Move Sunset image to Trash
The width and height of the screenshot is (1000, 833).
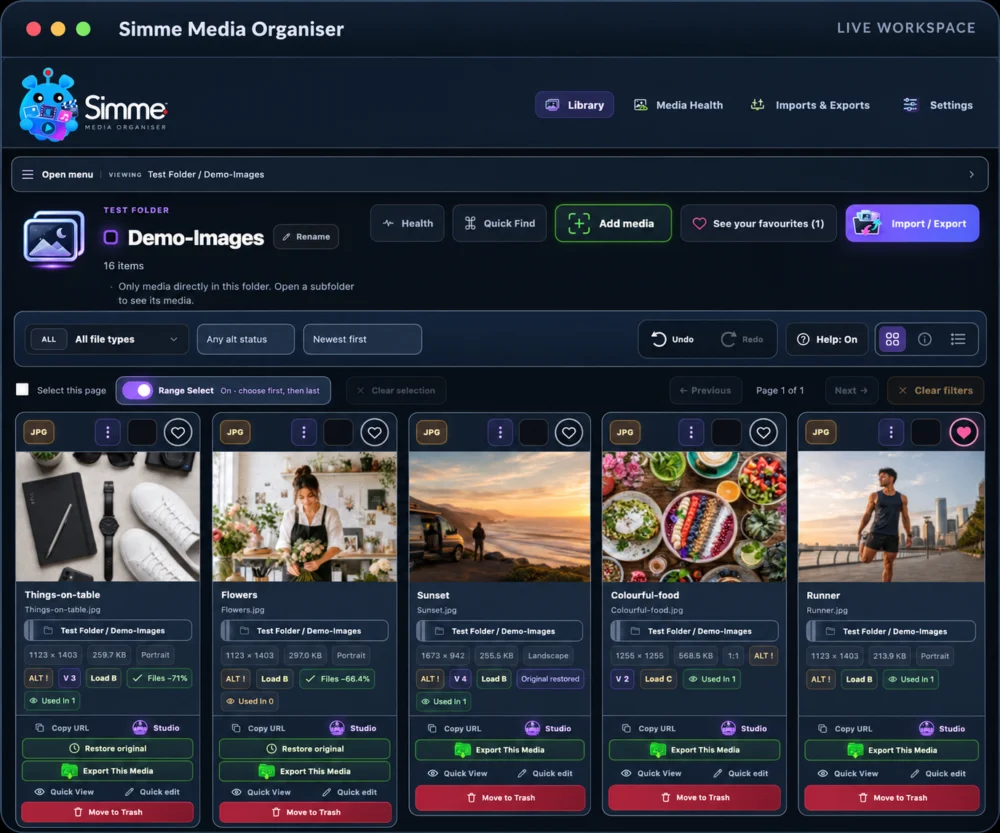click(500, 798)
